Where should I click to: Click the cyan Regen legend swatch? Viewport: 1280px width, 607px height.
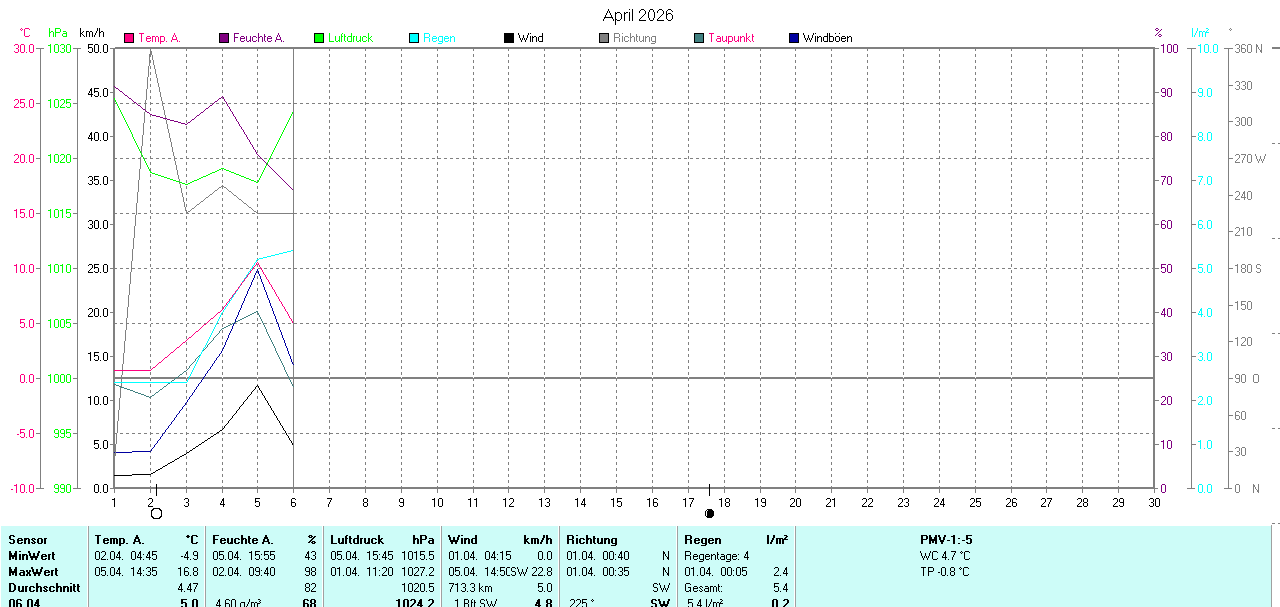414,38
